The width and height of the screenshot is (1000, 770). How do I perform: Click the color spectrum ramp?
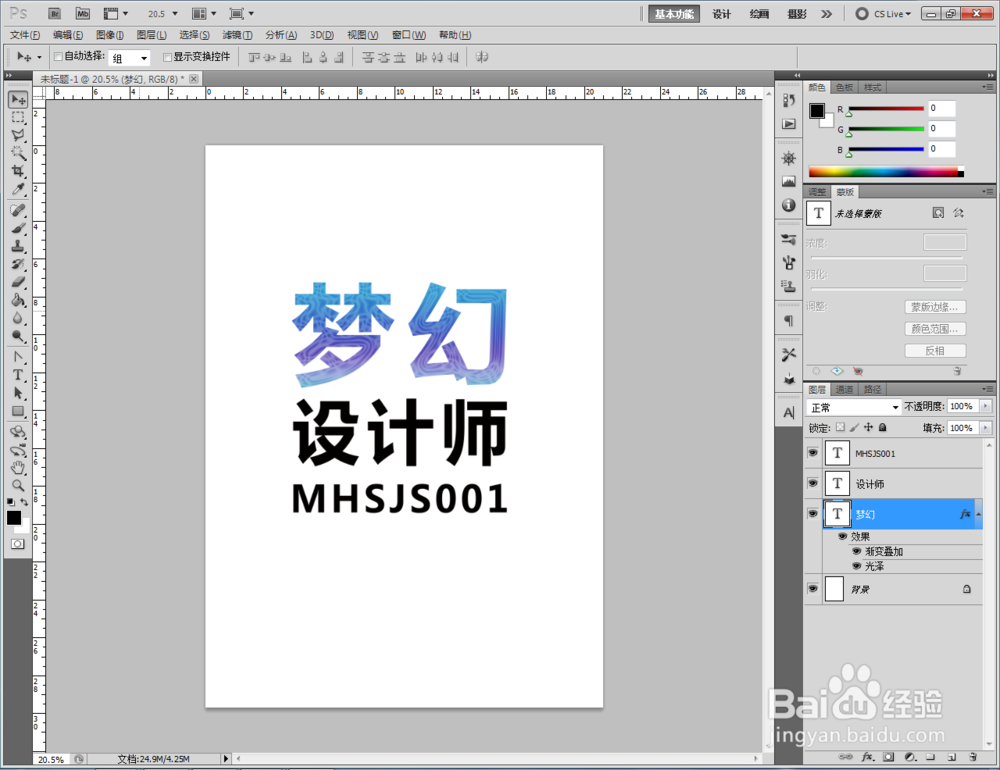pos(886,172)
